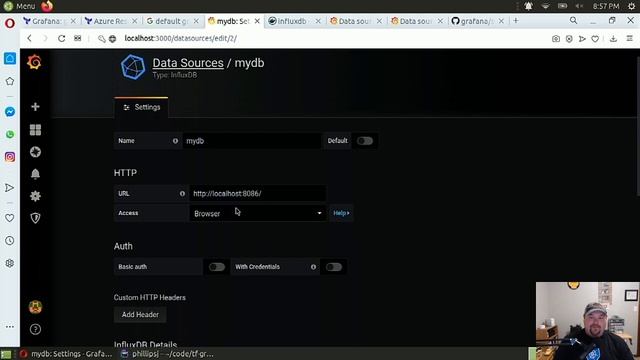This screenshot has height=360, width=640.
Task: Click the Create plus icon in Grafana sidebar
Action: [x=36, y=107]
